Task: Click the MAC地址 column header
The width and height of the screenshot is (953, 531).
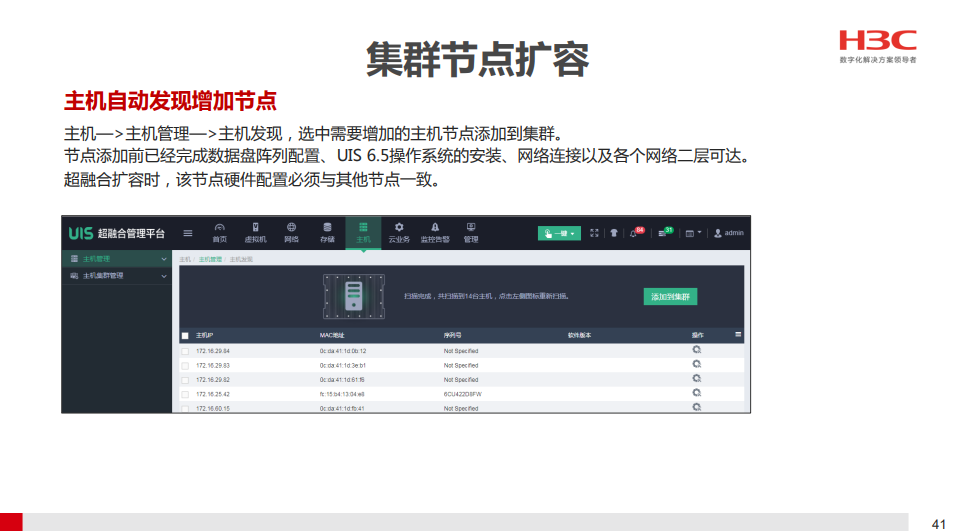Action: 332,335
